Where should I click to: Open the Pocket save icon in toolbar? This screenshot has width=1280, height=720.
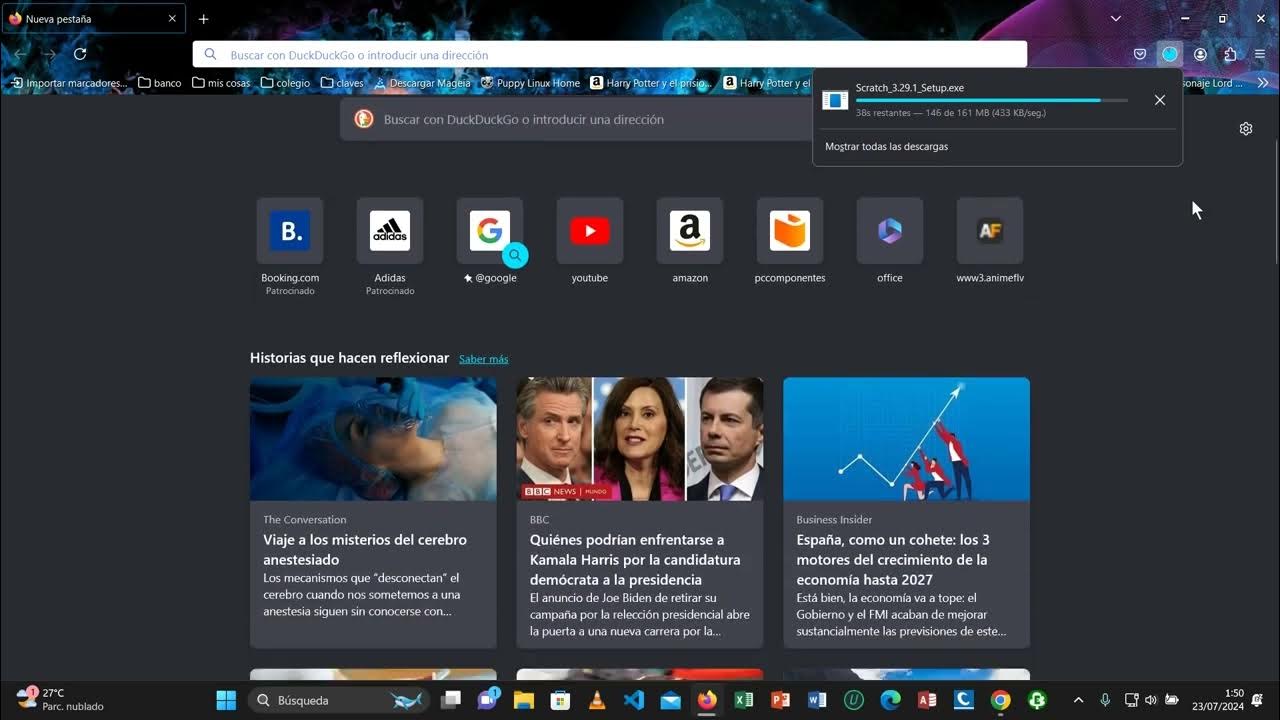(x=1140, y=54)
